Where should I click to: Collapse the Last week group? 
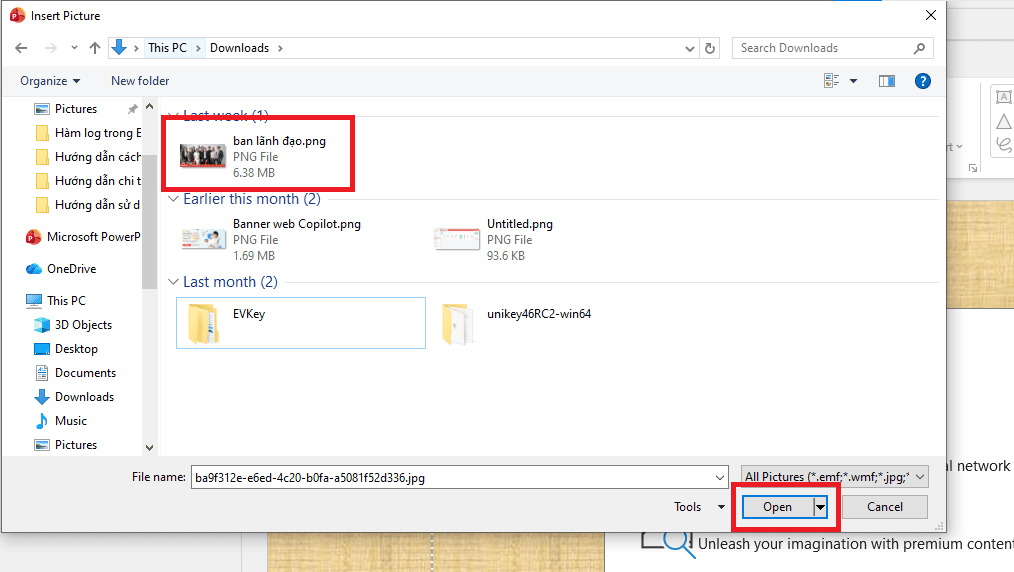click(173, 116)
